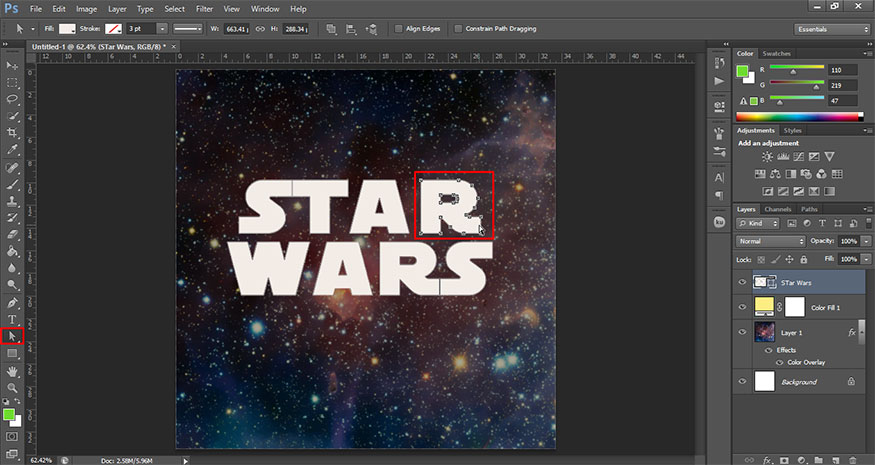Open the Actions panel play icon
This screenshot has width=875, height=465.
pos(719,81)
